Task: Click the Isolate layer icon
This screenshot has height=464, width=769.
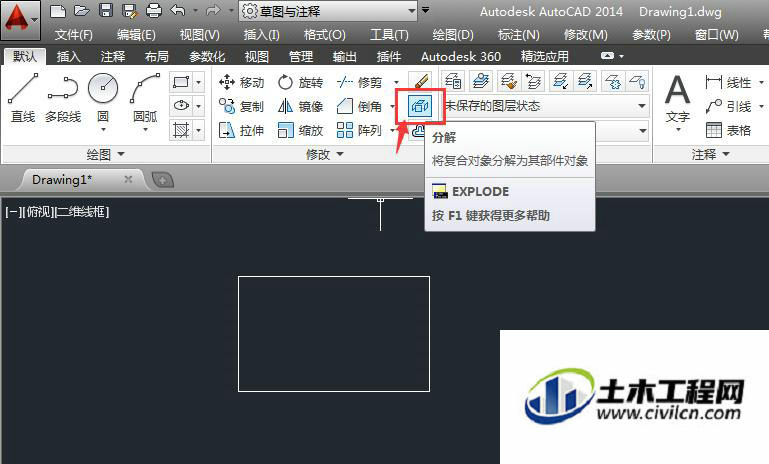Action: coord(560,81)
